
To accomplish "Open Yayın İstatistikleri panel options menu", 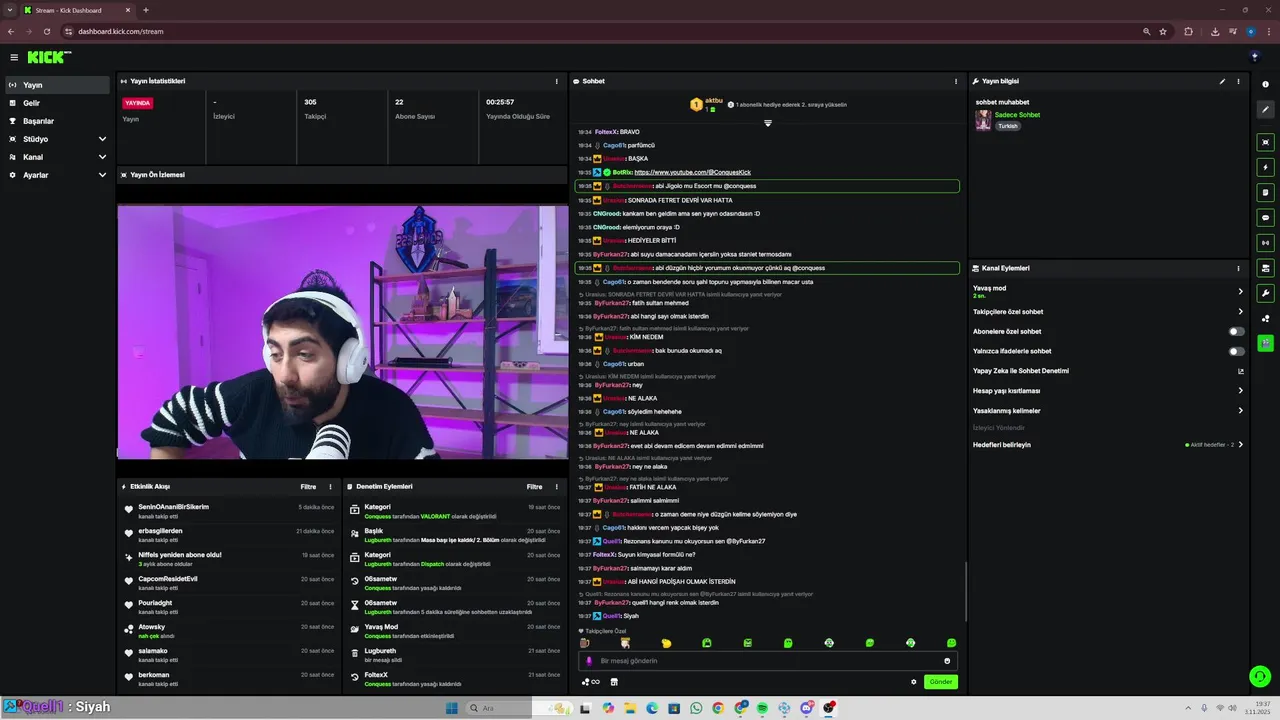I will (x=557, y=81).
